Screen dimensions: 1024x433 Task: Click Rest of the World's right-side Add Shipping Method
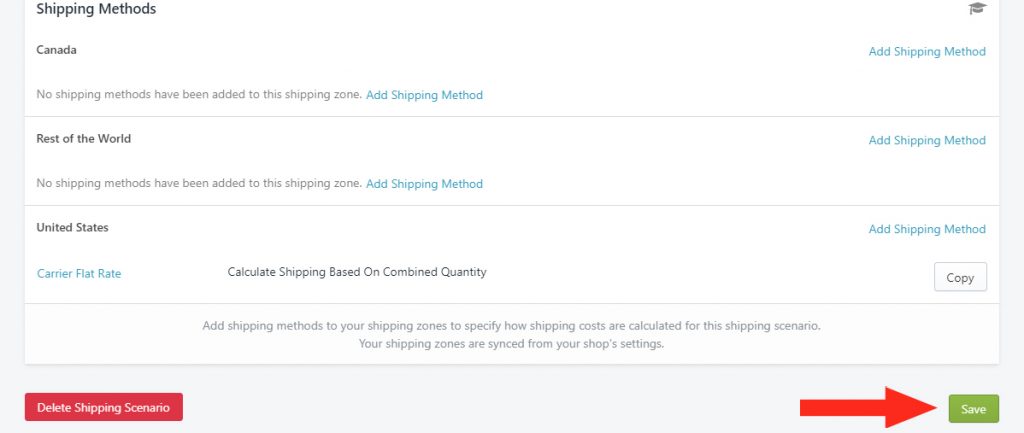[927, 140]
